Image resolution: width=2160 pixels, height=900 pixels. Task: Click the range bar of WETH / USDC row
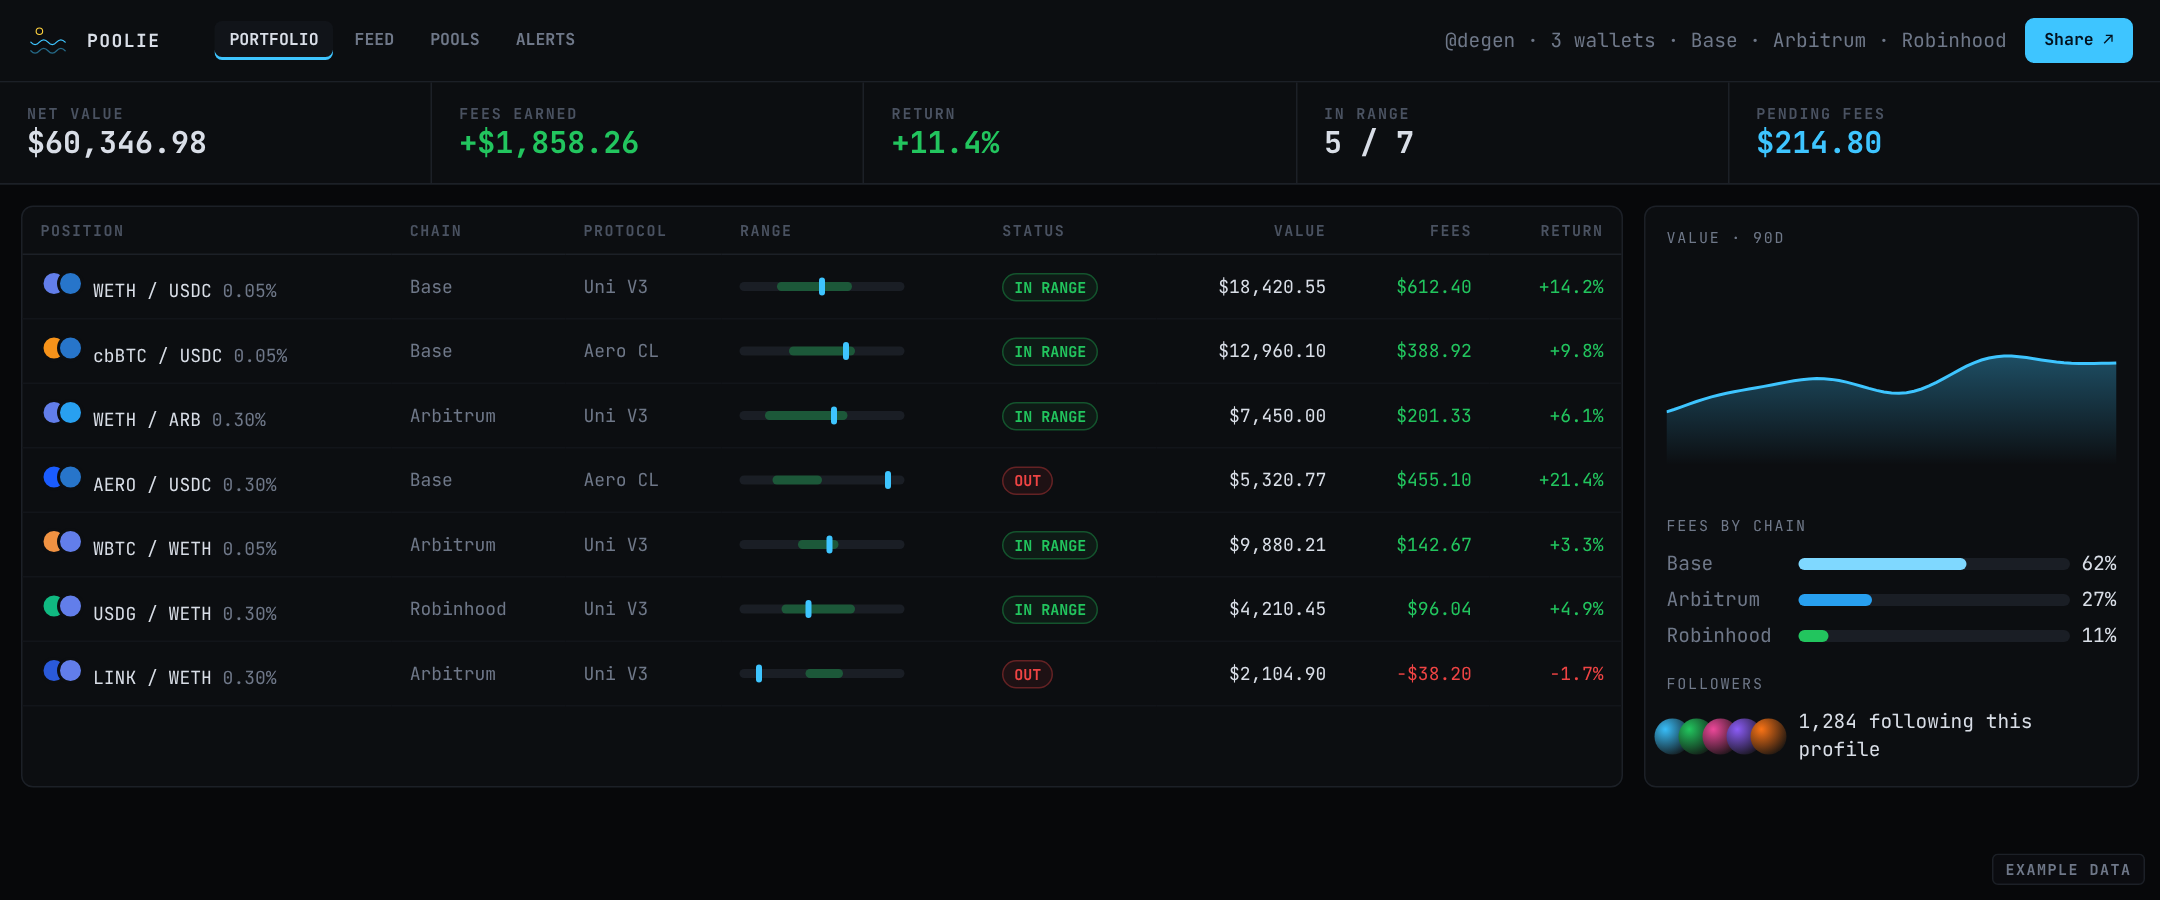coord(822,287)
